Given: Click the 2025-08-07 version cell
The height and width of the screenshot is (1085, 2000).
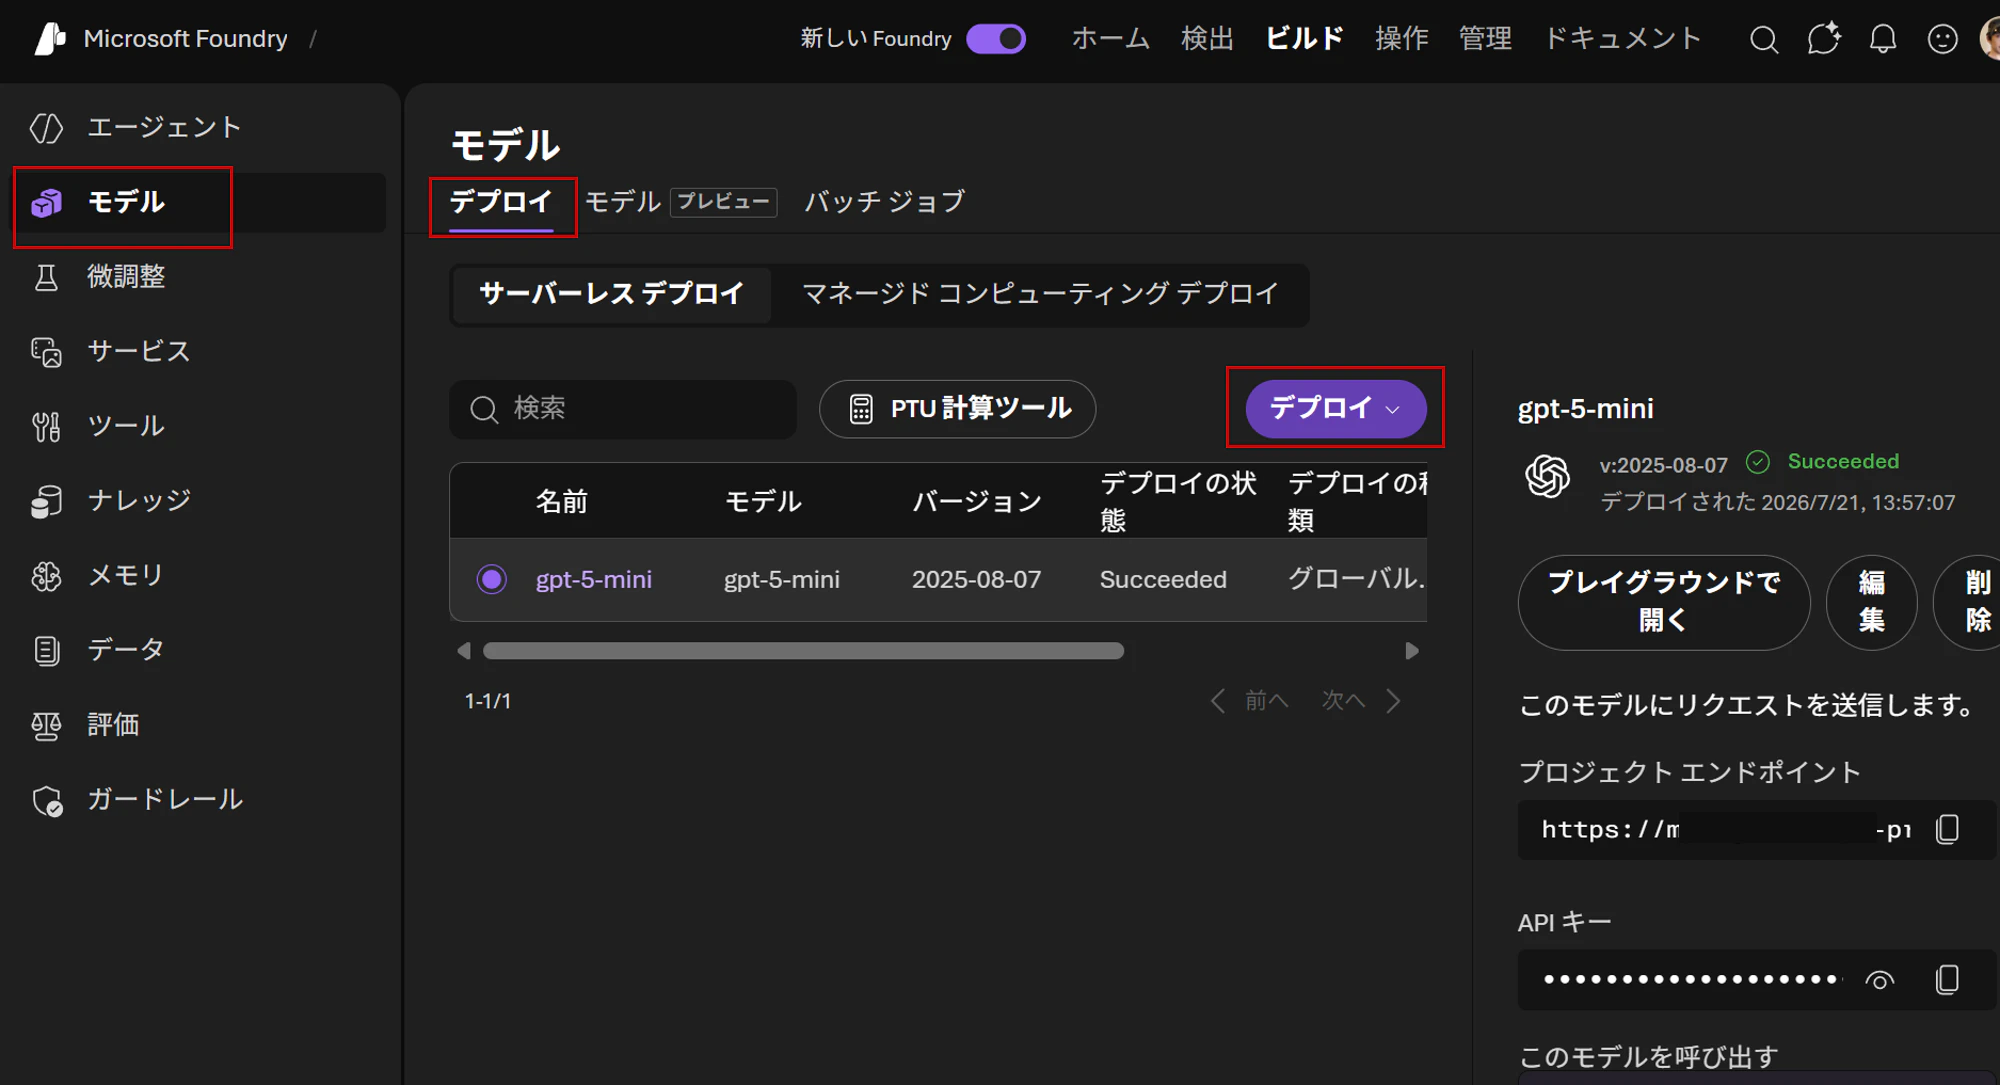Looking at the screenshot, I should (x=976, y=580).
